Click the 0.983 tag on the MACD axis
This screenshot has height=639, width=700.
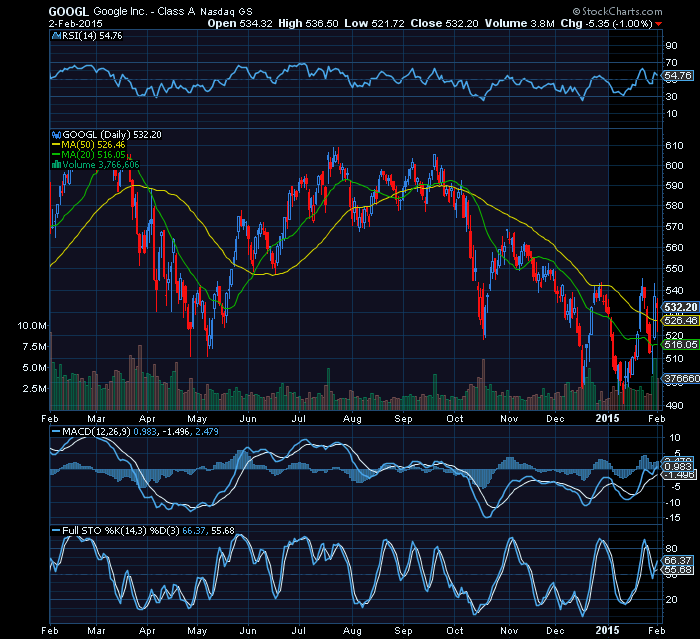pos(679,467)
